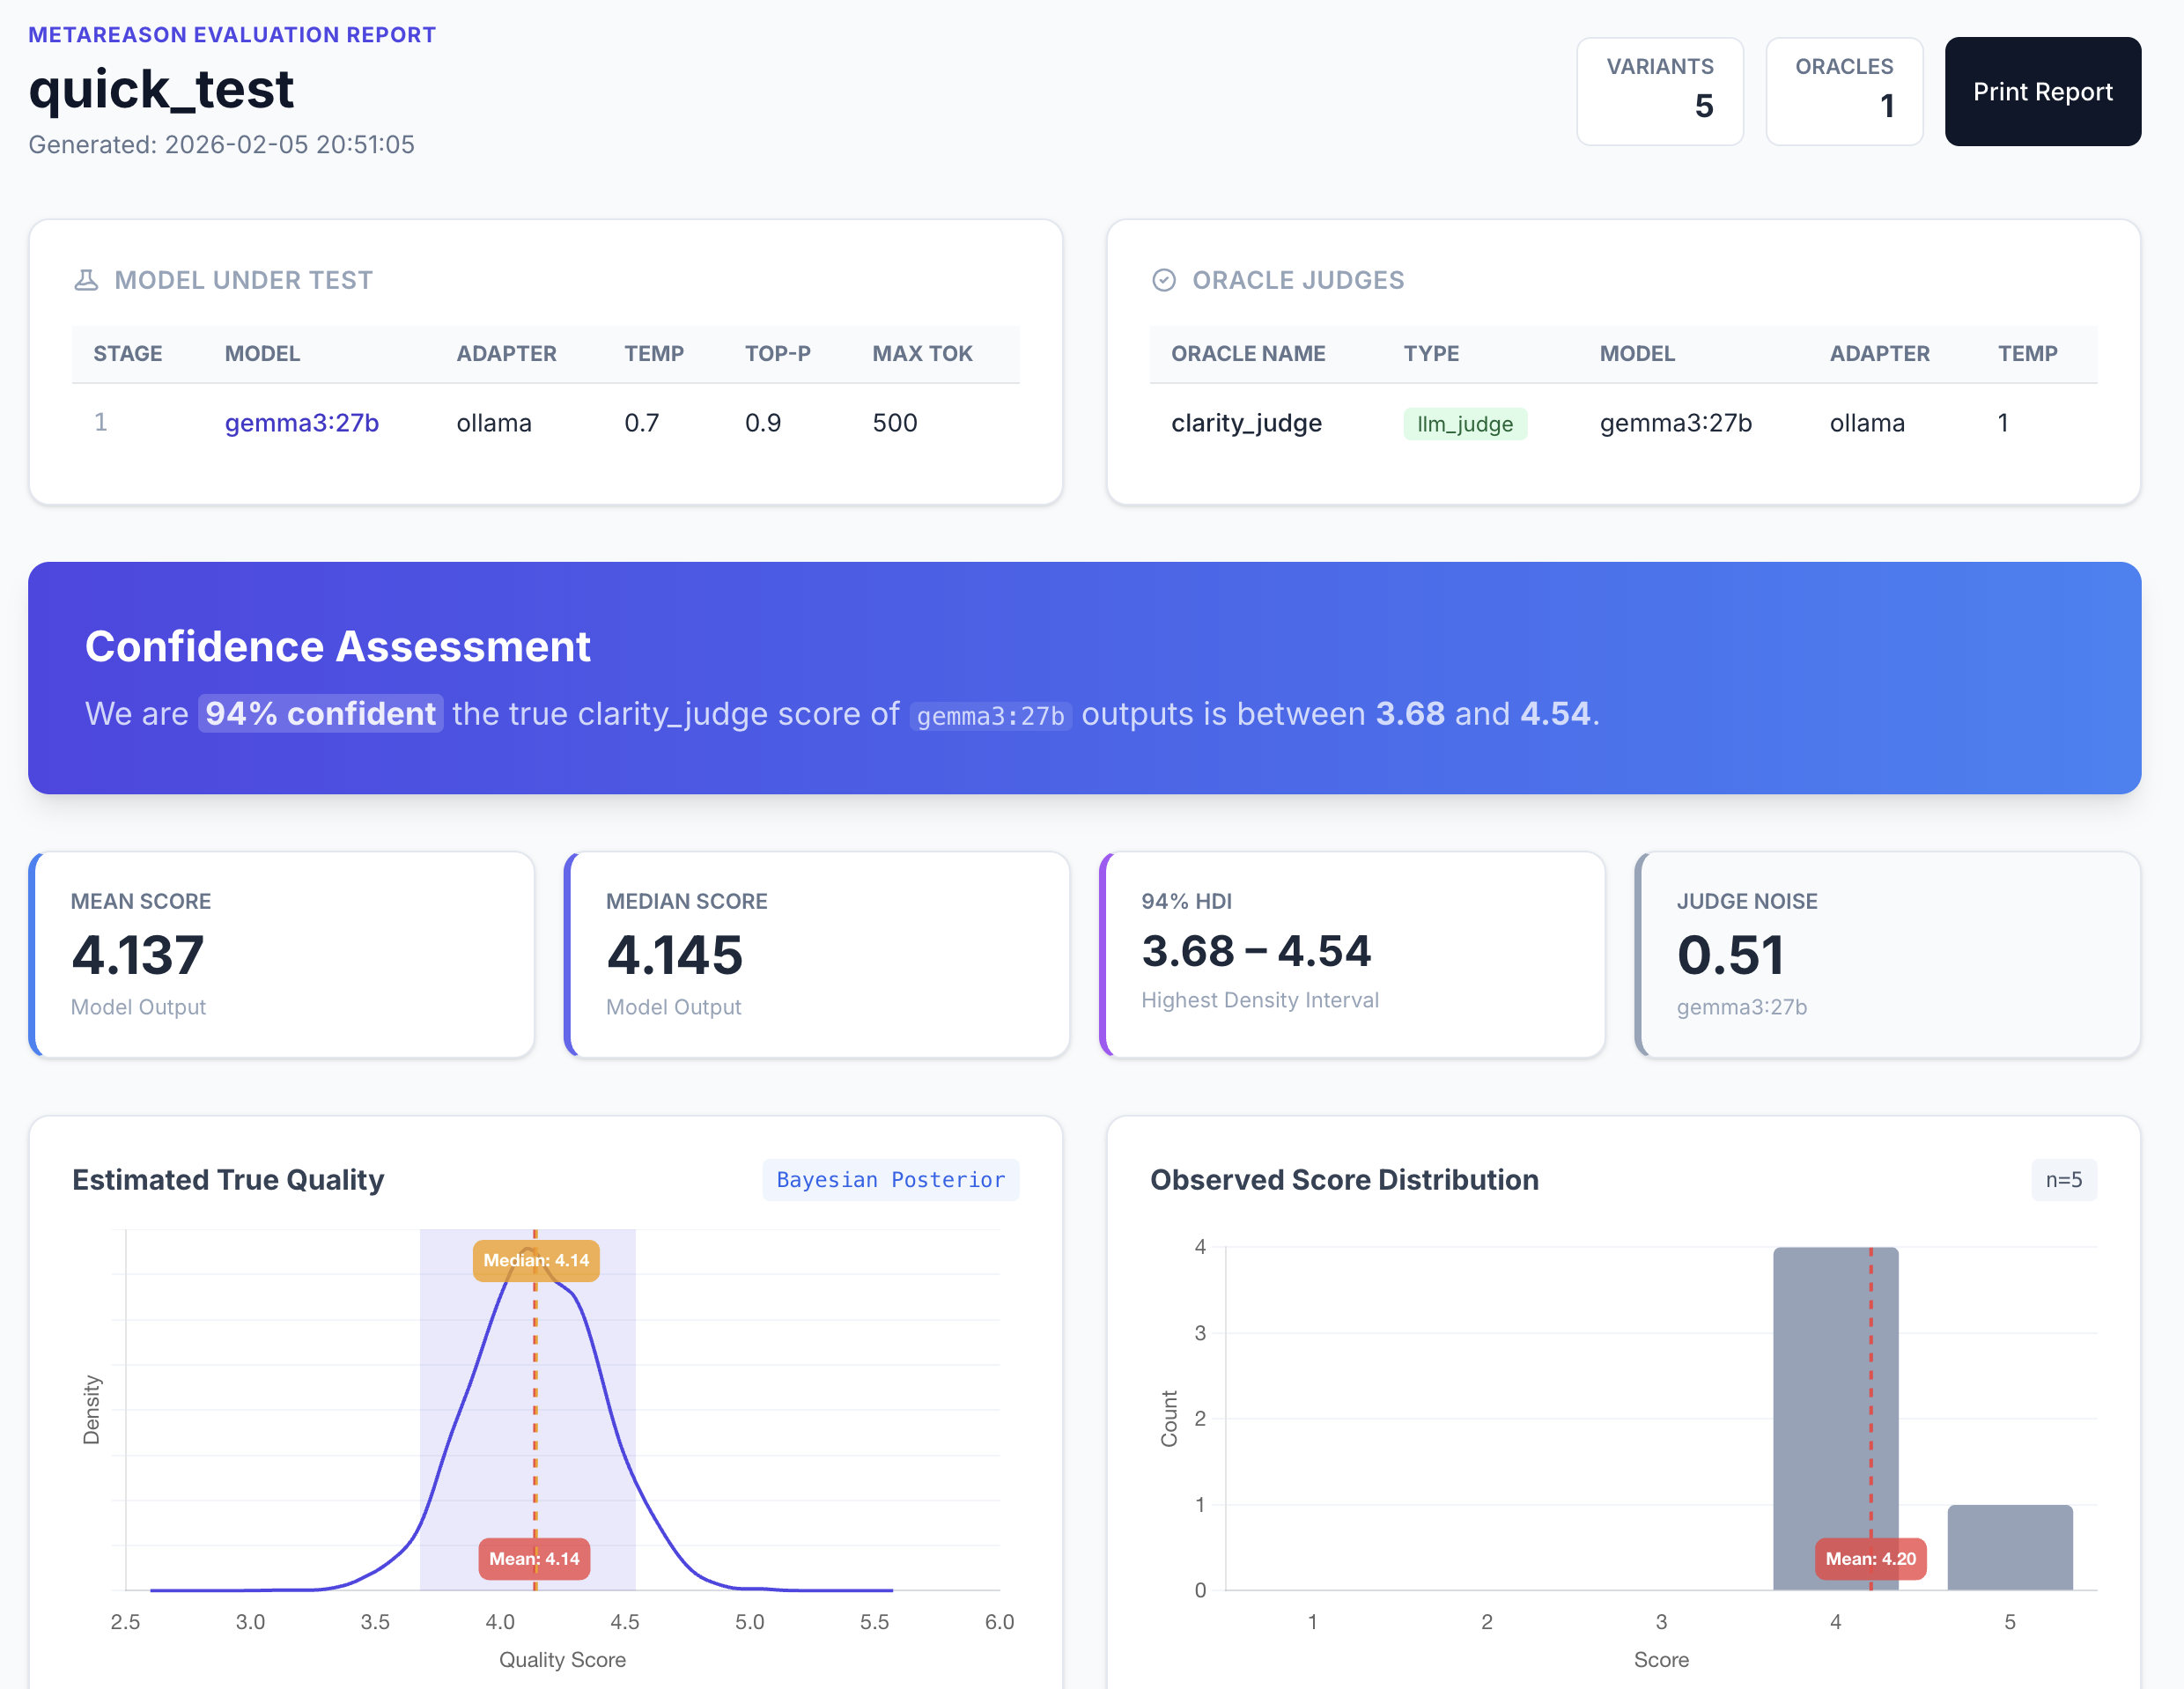Viewport: 2184px width, 1689px height.
Task: Select the Median: 4.14 marker label
Action: [x=536, y=1261]
